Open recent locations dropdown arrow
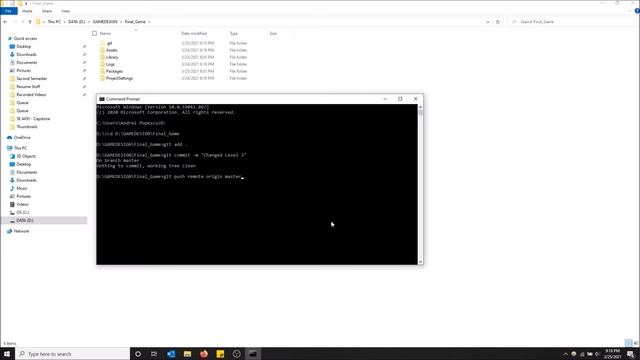The height and width of the screenshot is (360, 640). [x=23, y=22]
